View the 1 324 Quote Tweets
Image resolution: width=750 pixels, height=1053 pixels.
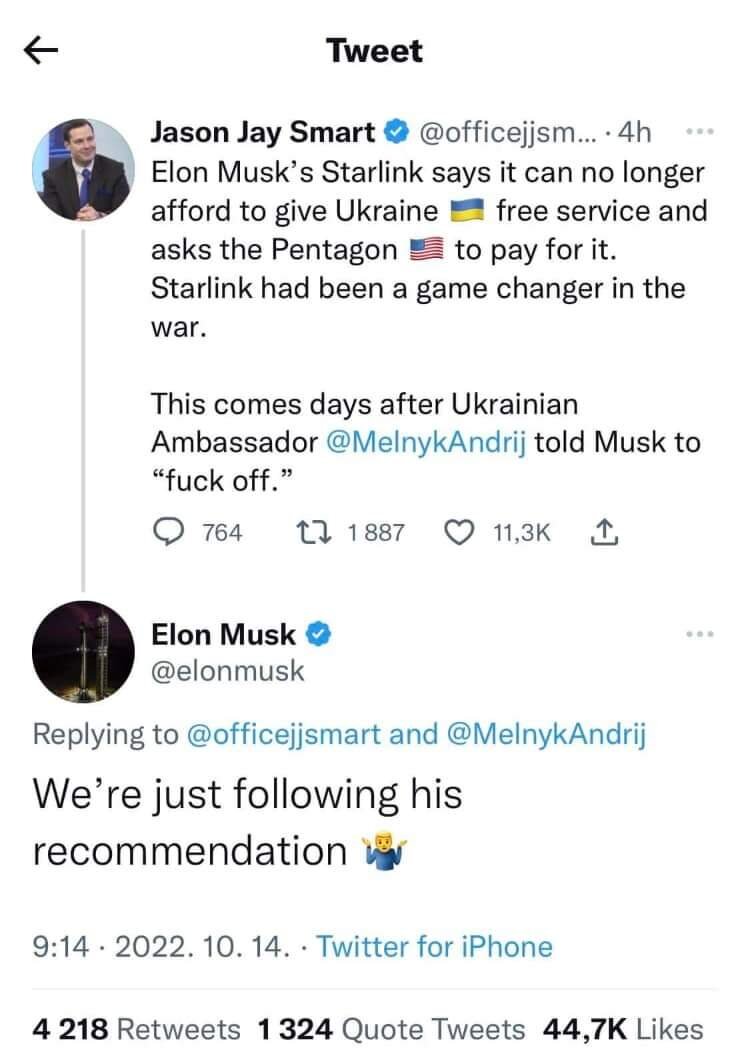click(x=391, y=1028)
